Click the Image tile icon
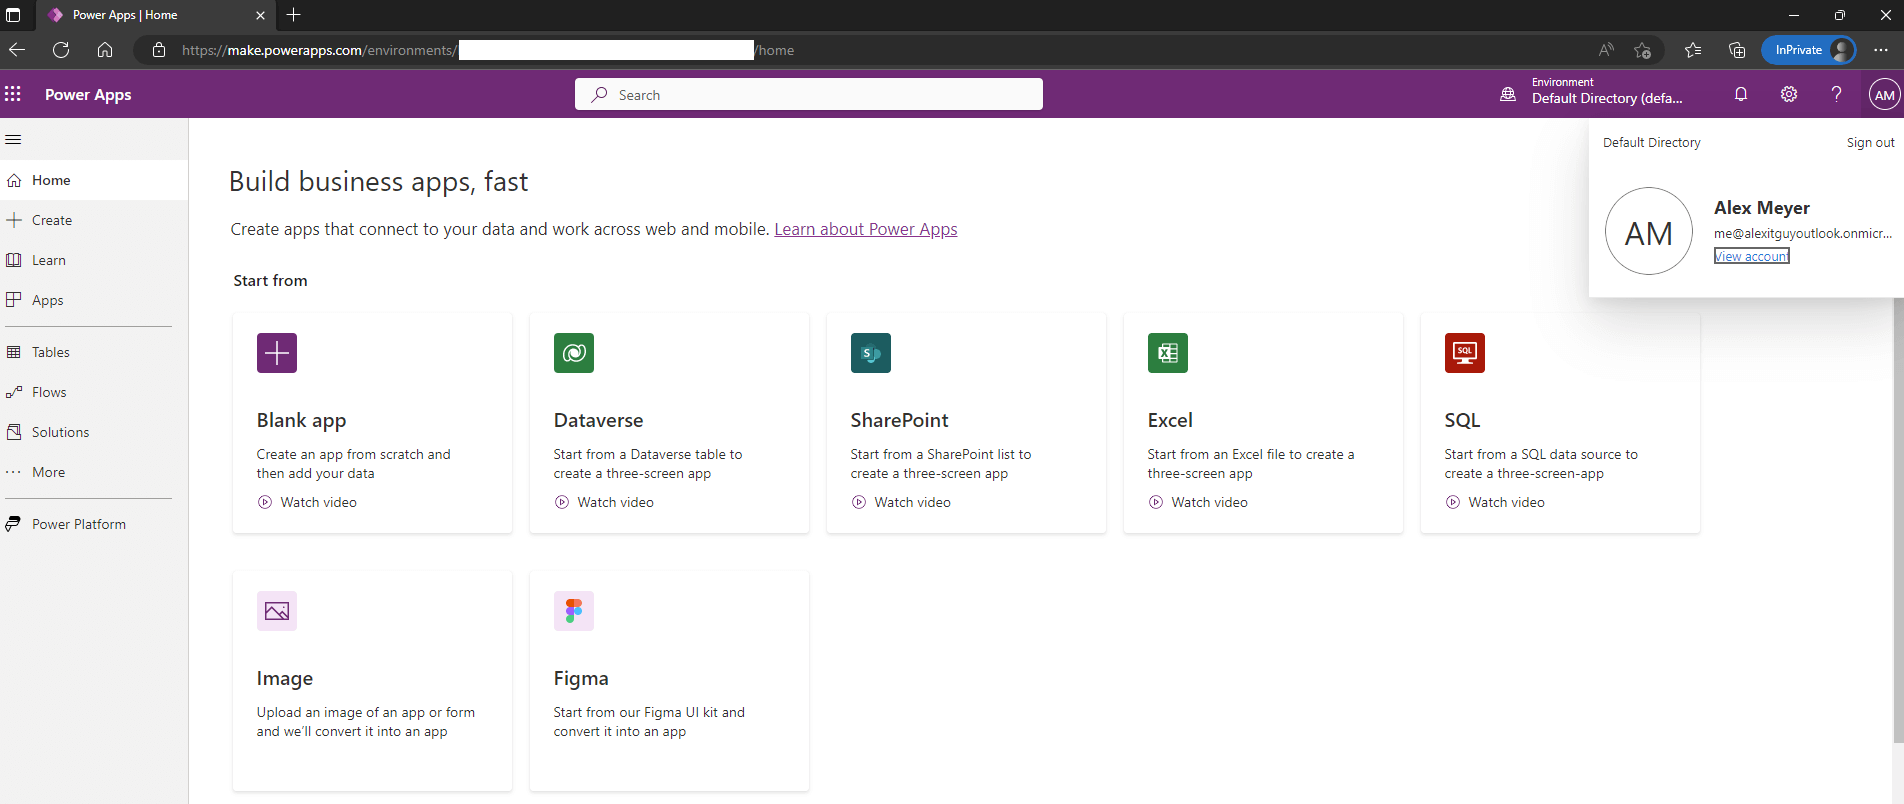The height and width of the screenshot is (804, 1904). 277,611
